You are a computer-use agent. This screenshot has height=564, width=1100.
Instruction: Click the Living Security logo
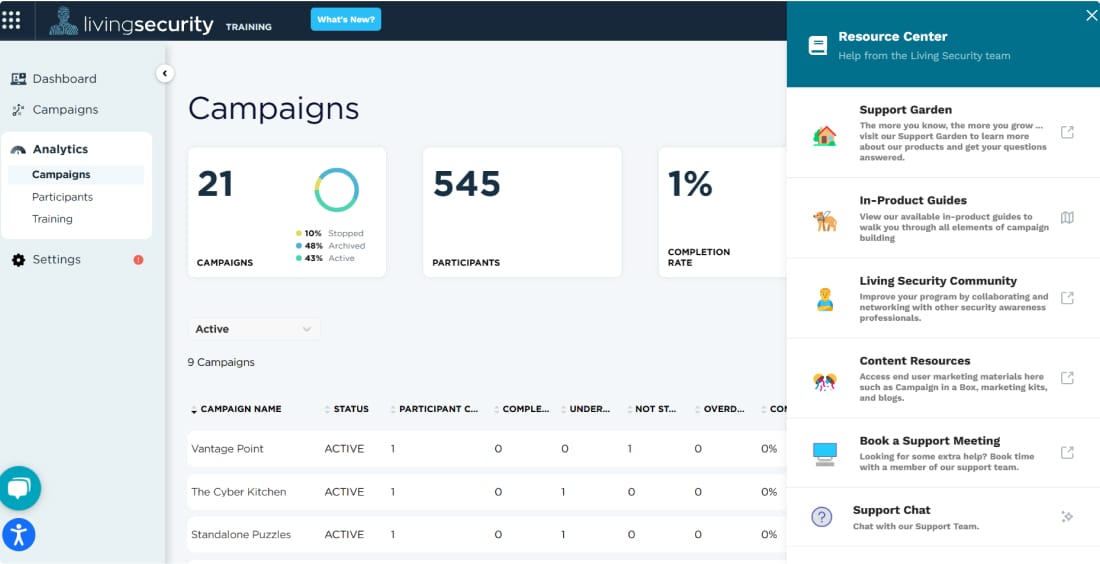(131, 22)
